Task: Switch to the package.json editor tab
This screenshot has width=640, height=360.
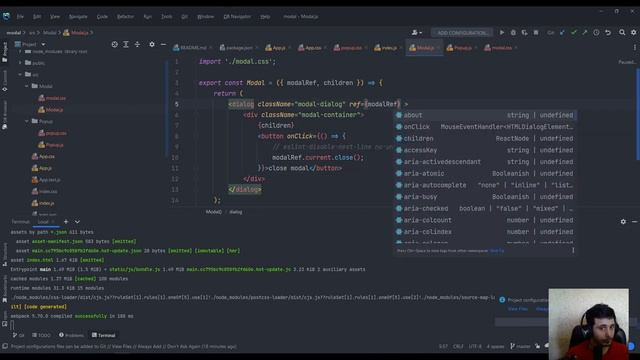Action: point(239,48)
